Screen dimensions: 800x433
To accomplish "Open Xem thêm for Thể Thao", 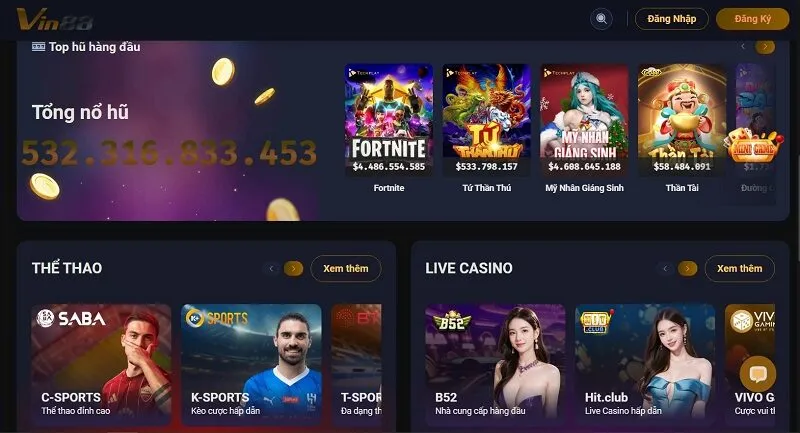I will click(345, 268).
